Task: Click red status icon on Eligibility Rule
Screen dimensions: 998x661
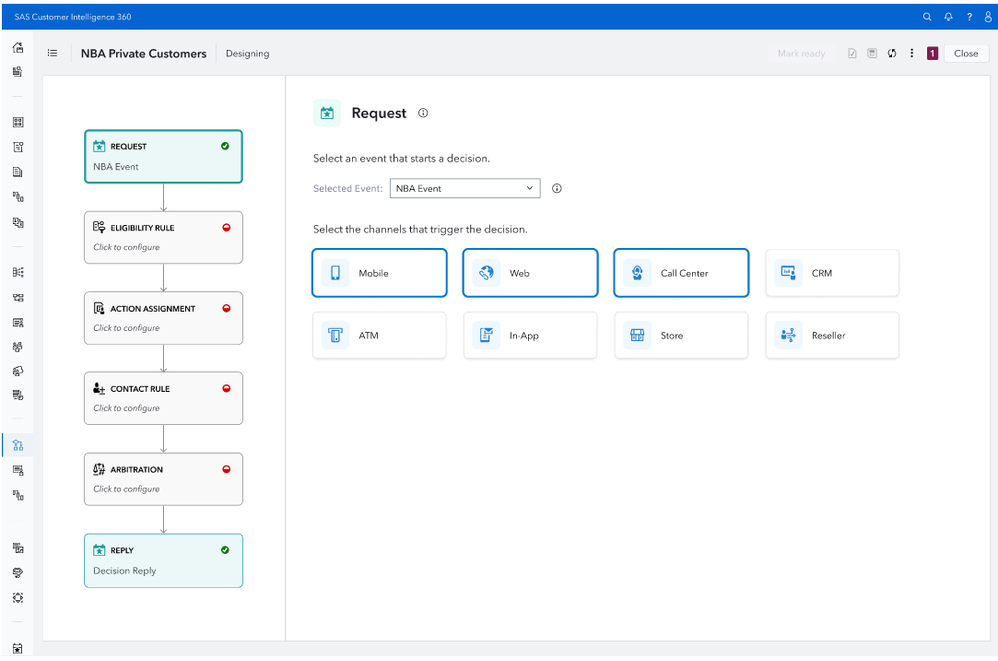Action: pyautogui.click(x=227, y=227)
